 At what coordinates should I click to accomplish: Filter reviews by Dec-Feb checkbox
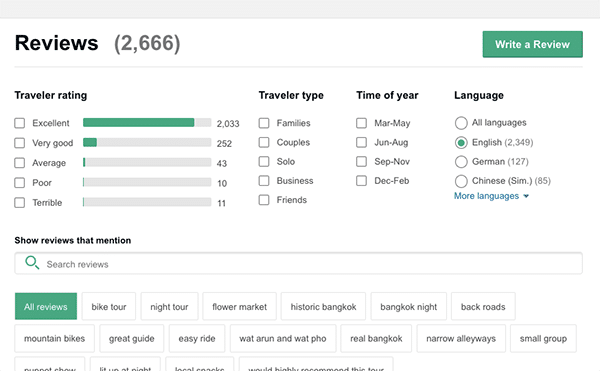coord(362,181)
